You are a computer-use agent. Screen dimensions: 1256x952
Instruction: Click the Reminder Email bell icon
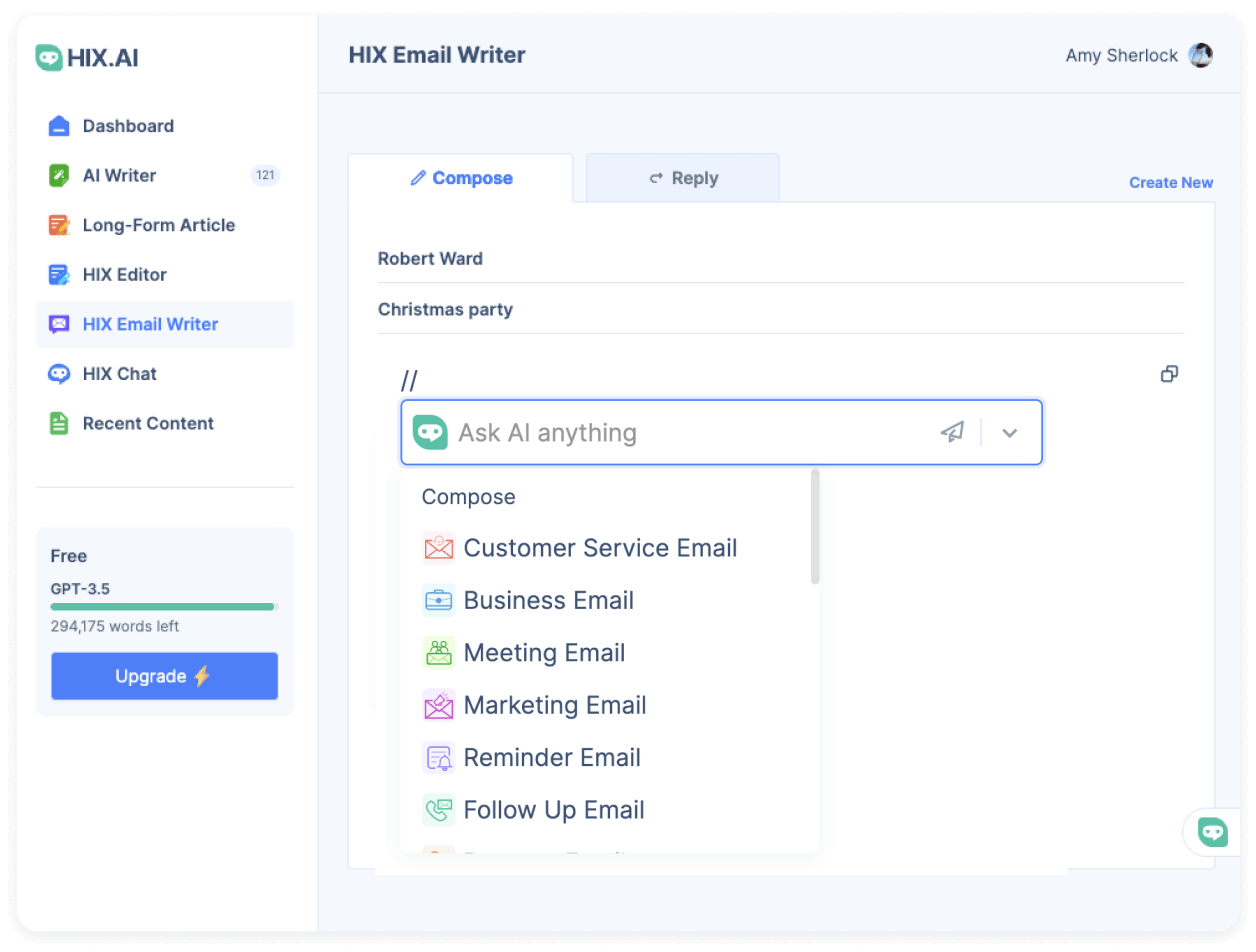point(438,757)
